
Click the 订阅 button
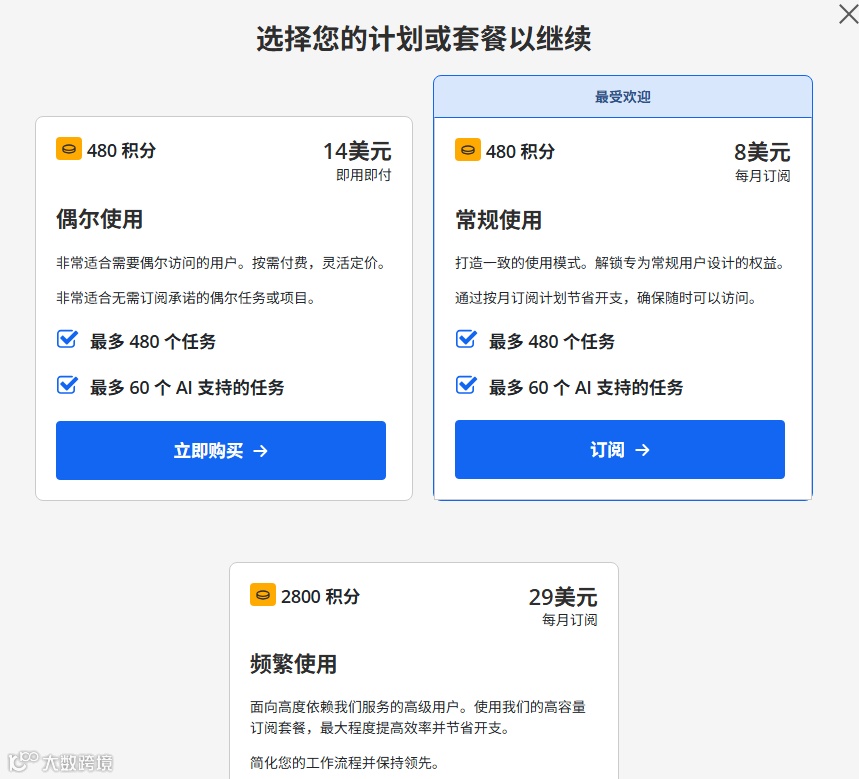(619, 449)
